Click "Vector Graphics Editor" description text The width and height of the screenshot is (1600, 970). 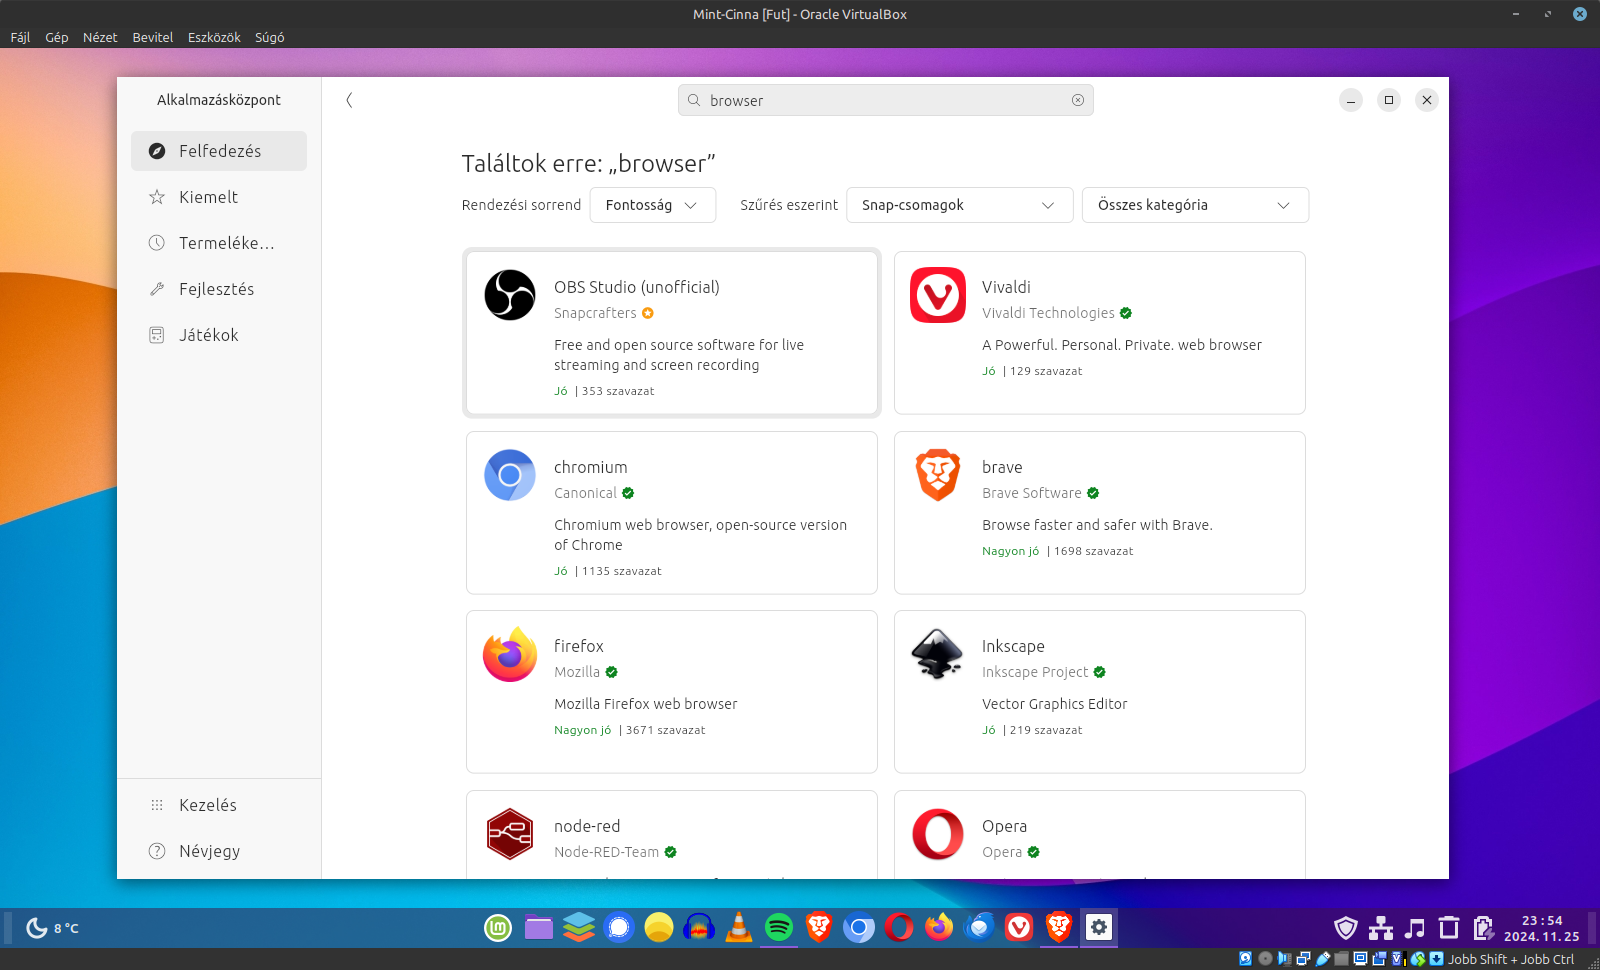pyautogui.click(x=1054, y=704)
